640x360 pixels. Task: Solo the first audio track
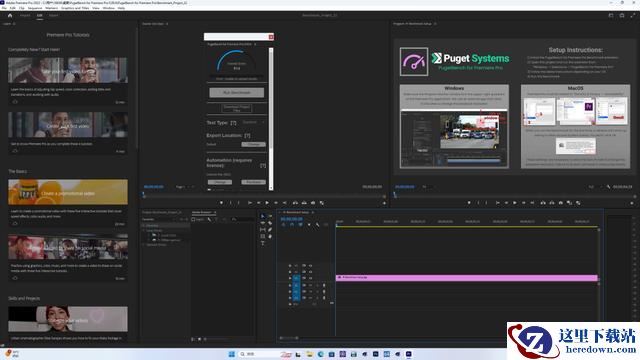click(318, 285)
